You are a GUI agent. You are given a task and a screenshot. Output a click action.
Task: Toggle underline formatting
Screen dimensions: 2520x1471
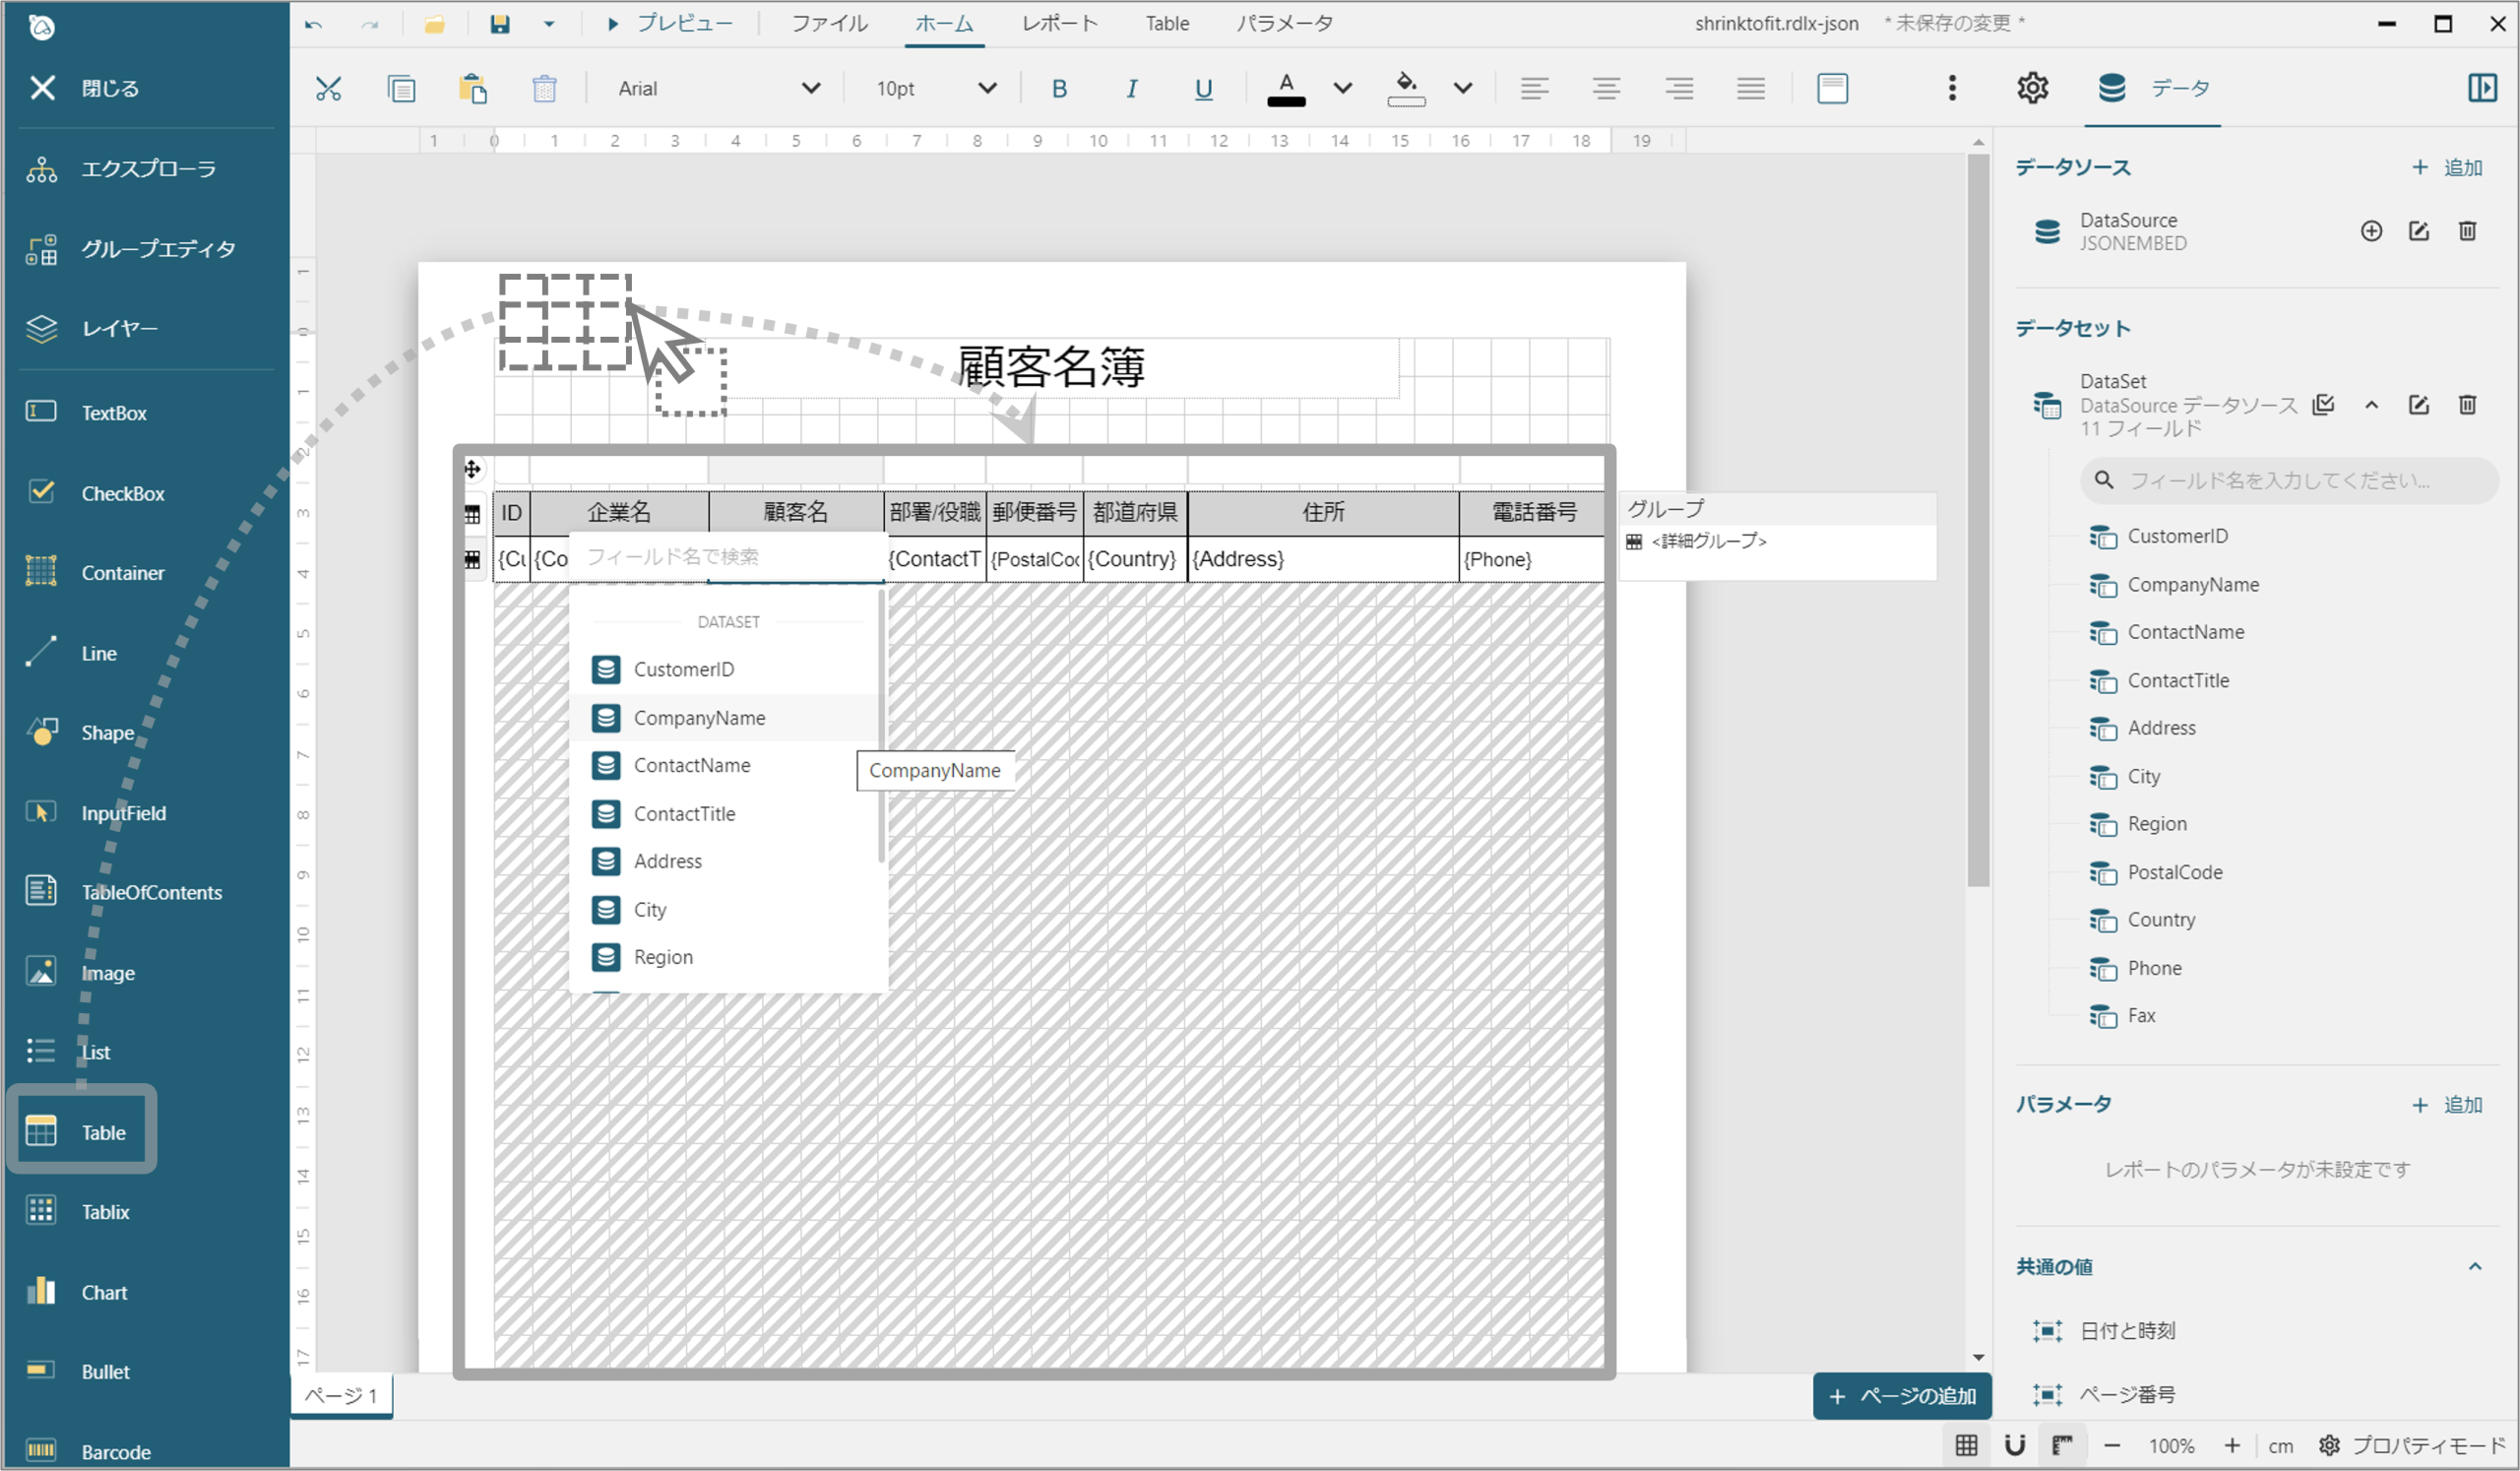1204,89
